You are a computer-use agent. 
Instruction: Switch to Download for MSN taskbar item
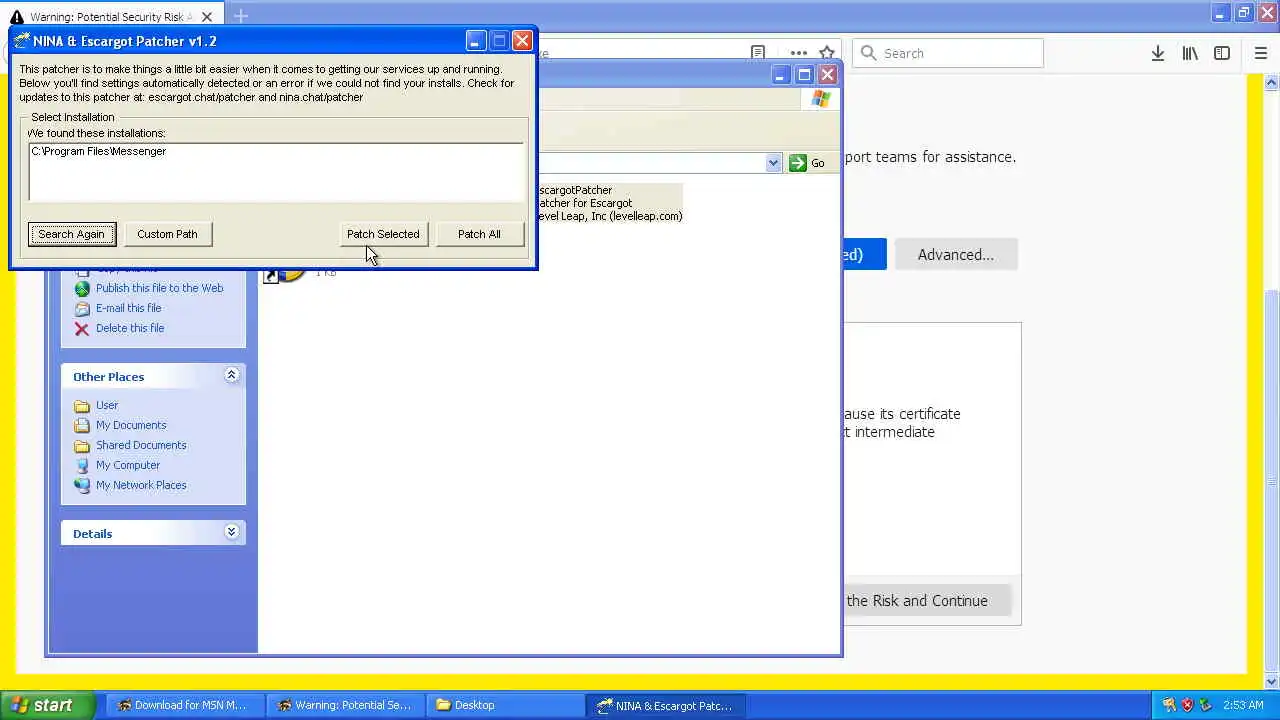(183, 705)
